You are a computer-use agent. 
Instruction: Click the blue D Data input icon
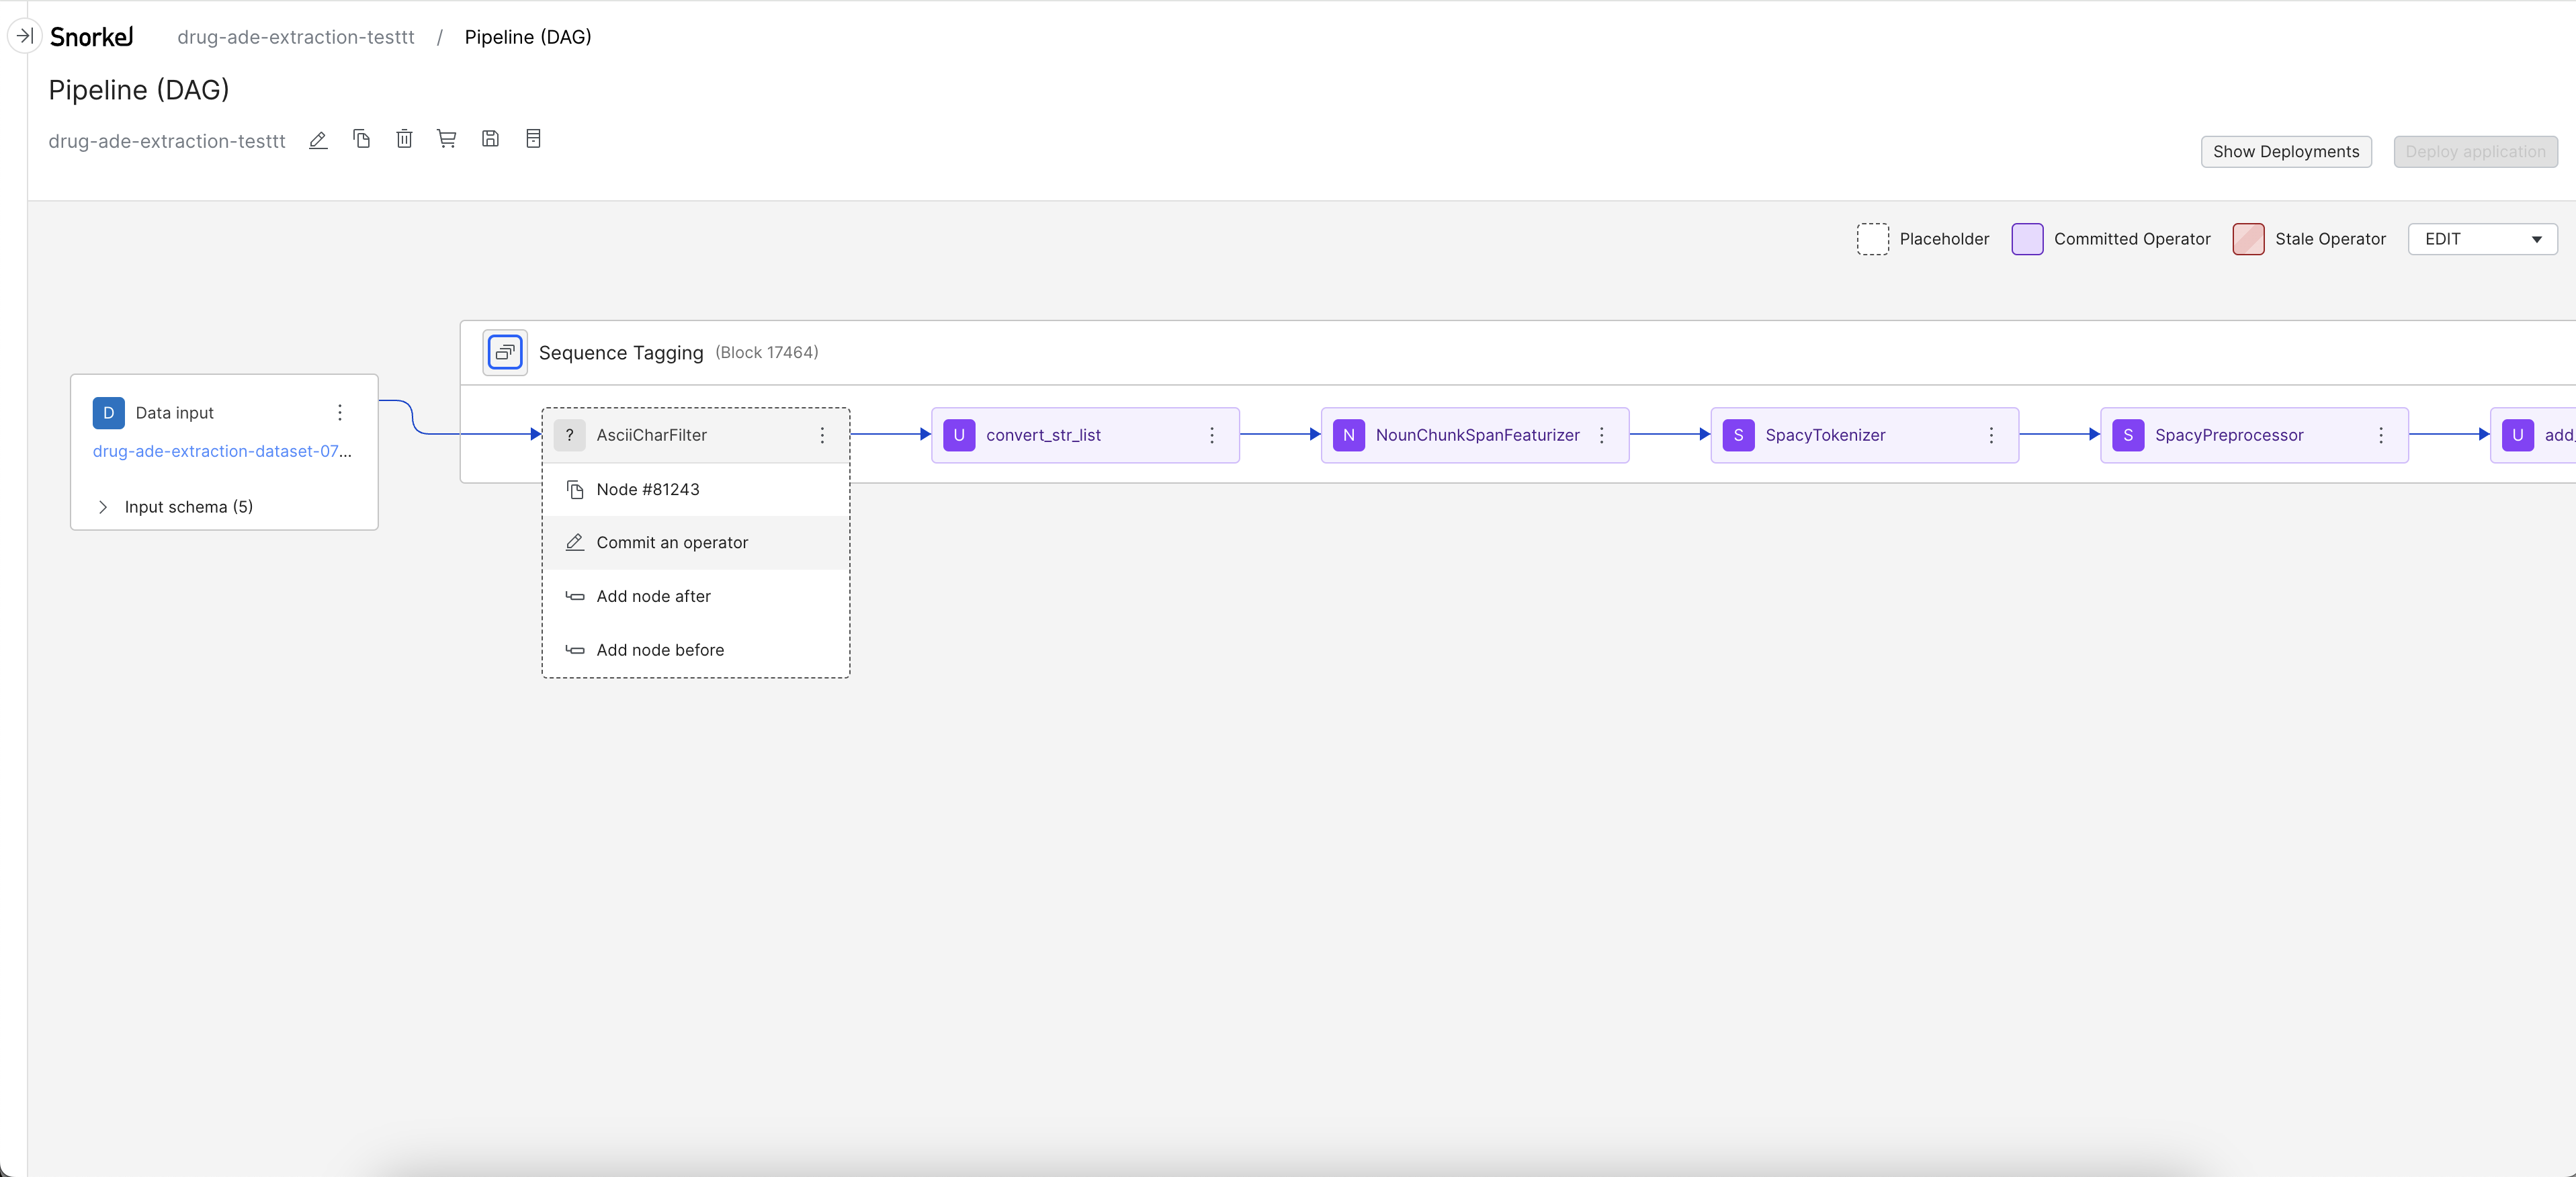(109, 413)
